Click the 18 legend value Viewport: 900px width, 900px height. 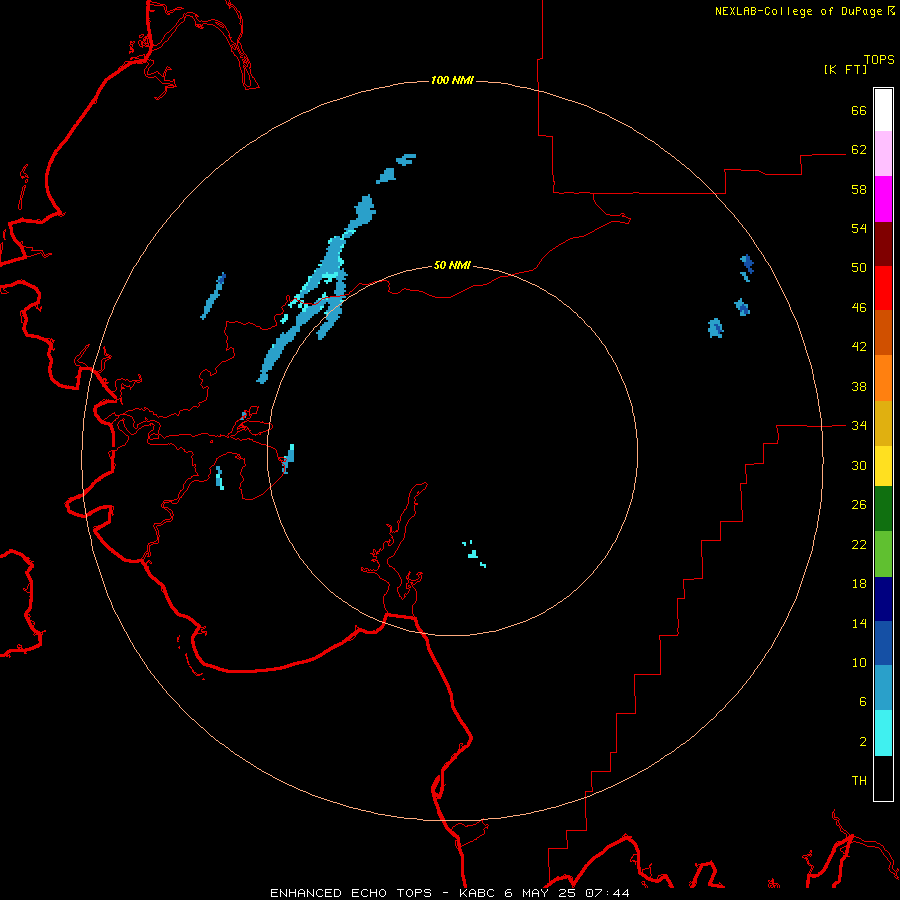click(x=859, y=584)
